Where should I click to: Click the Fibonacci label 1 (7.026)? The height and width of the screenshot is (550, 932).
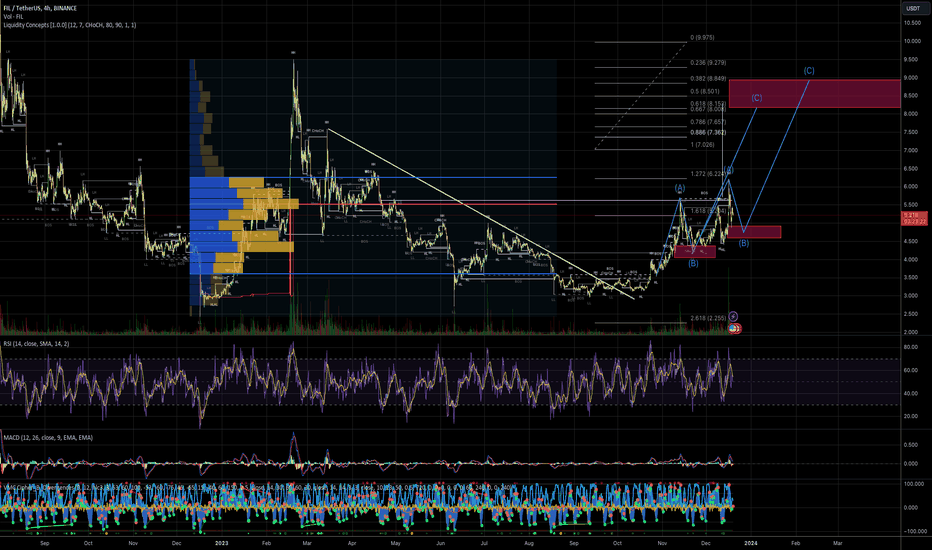point(702,144)
